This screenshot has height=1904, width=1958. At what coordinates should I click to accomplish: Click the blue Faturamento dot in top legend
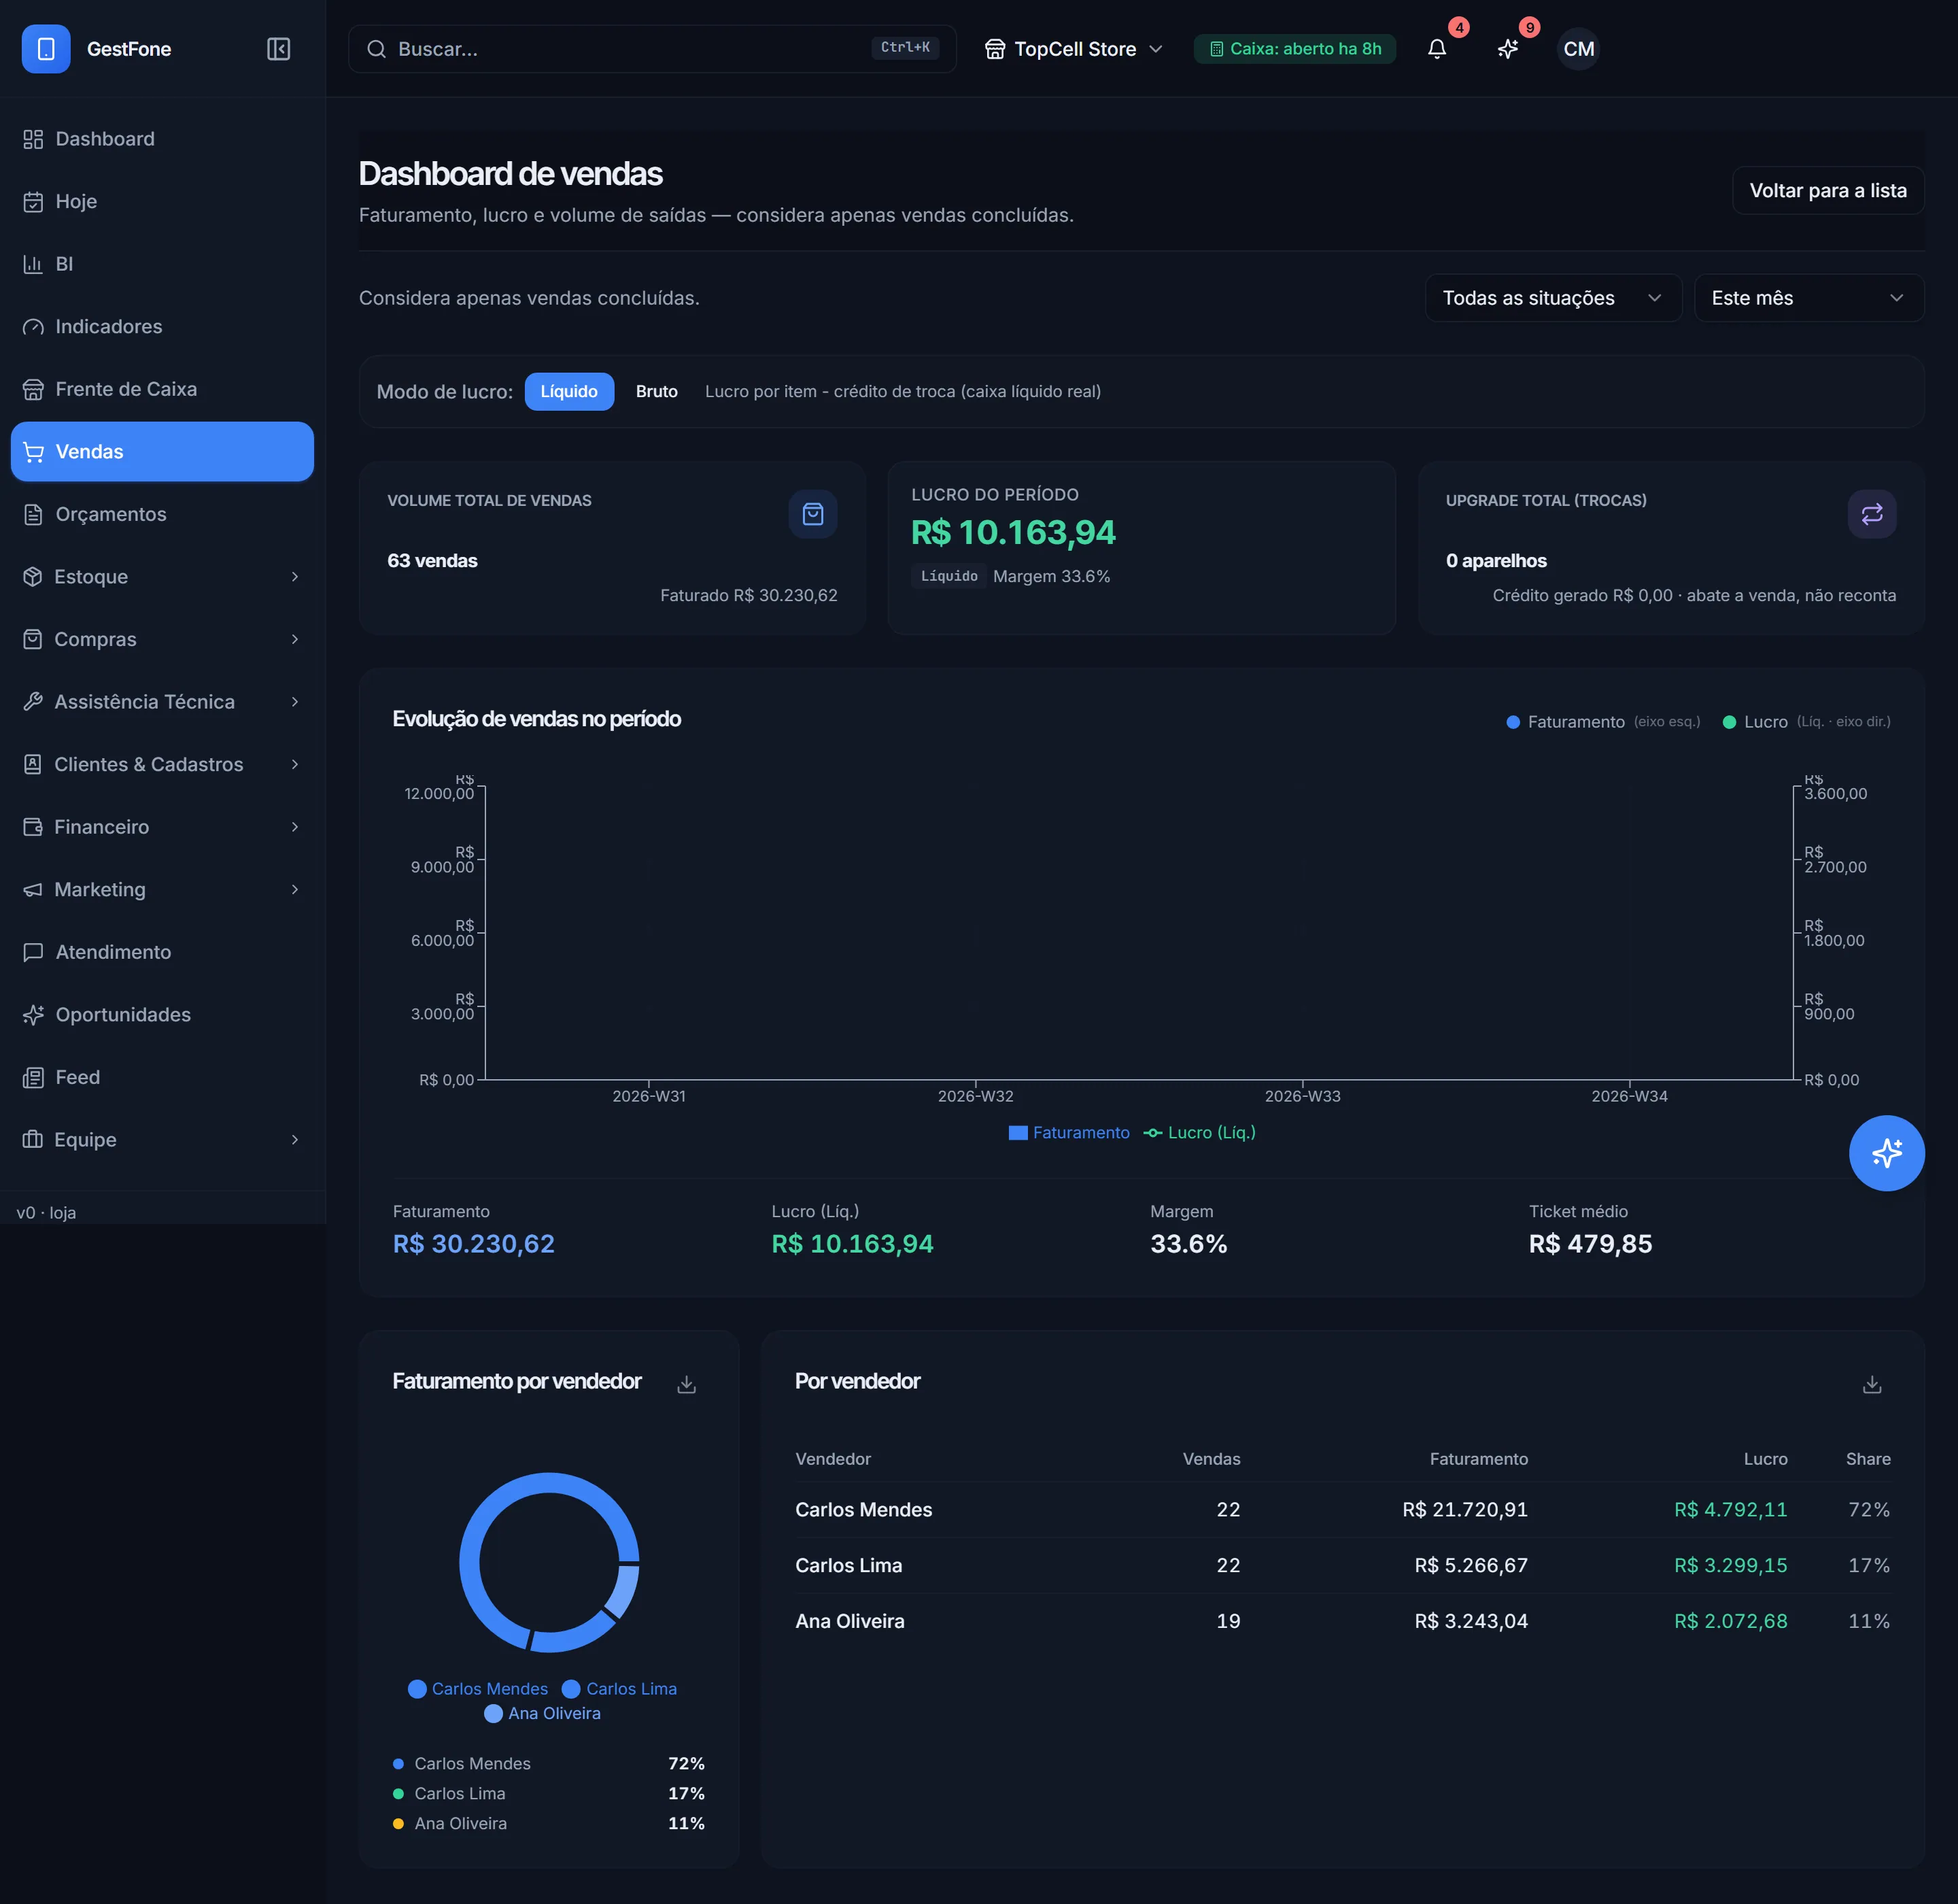(1513, 722)
